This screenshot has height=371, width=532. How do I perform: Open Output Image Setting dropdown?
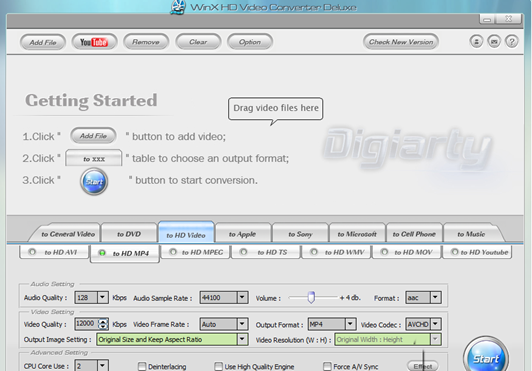coord(242,339)
